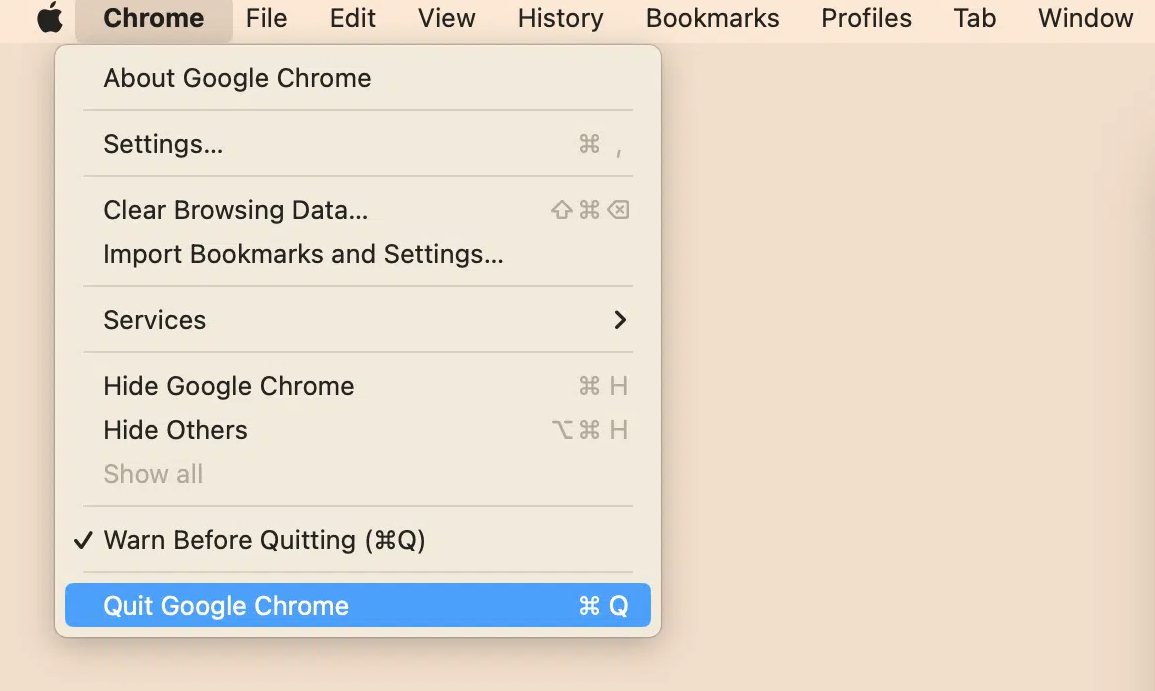Choose Hide Google Chrome
Screen dimensions: 1155x691
(x=229, y=386)
